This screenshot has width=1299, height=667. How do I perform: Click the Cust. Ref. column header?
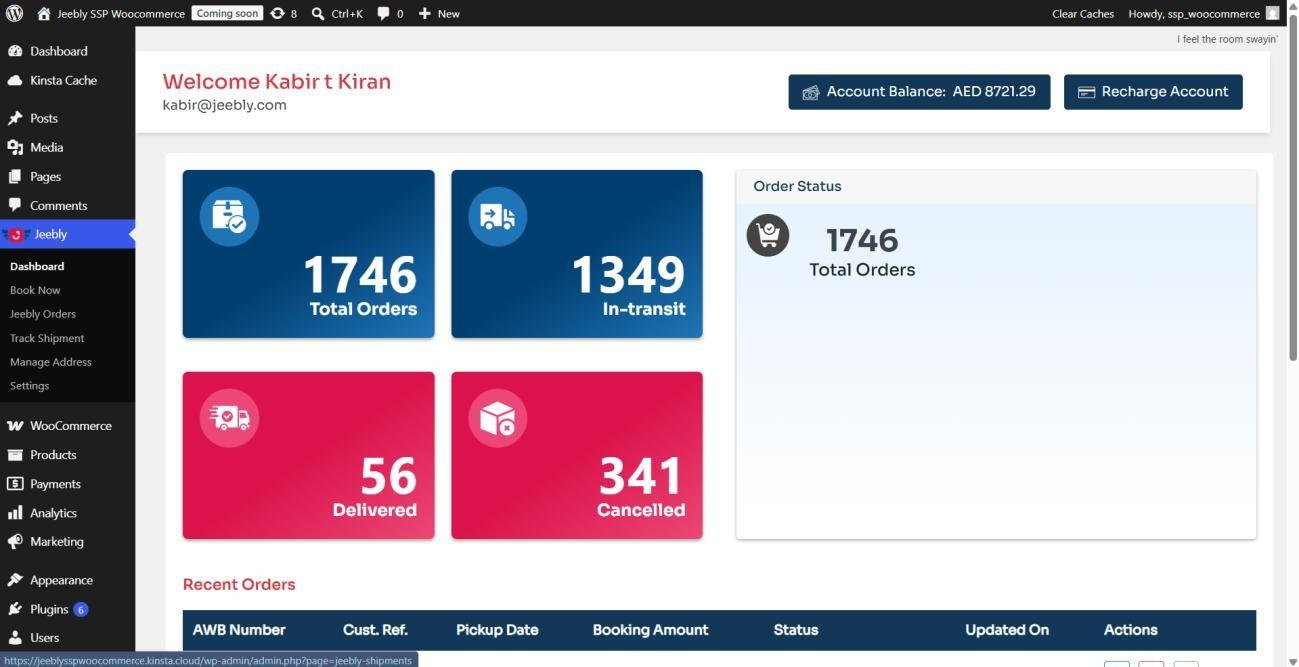click(375, 630)
